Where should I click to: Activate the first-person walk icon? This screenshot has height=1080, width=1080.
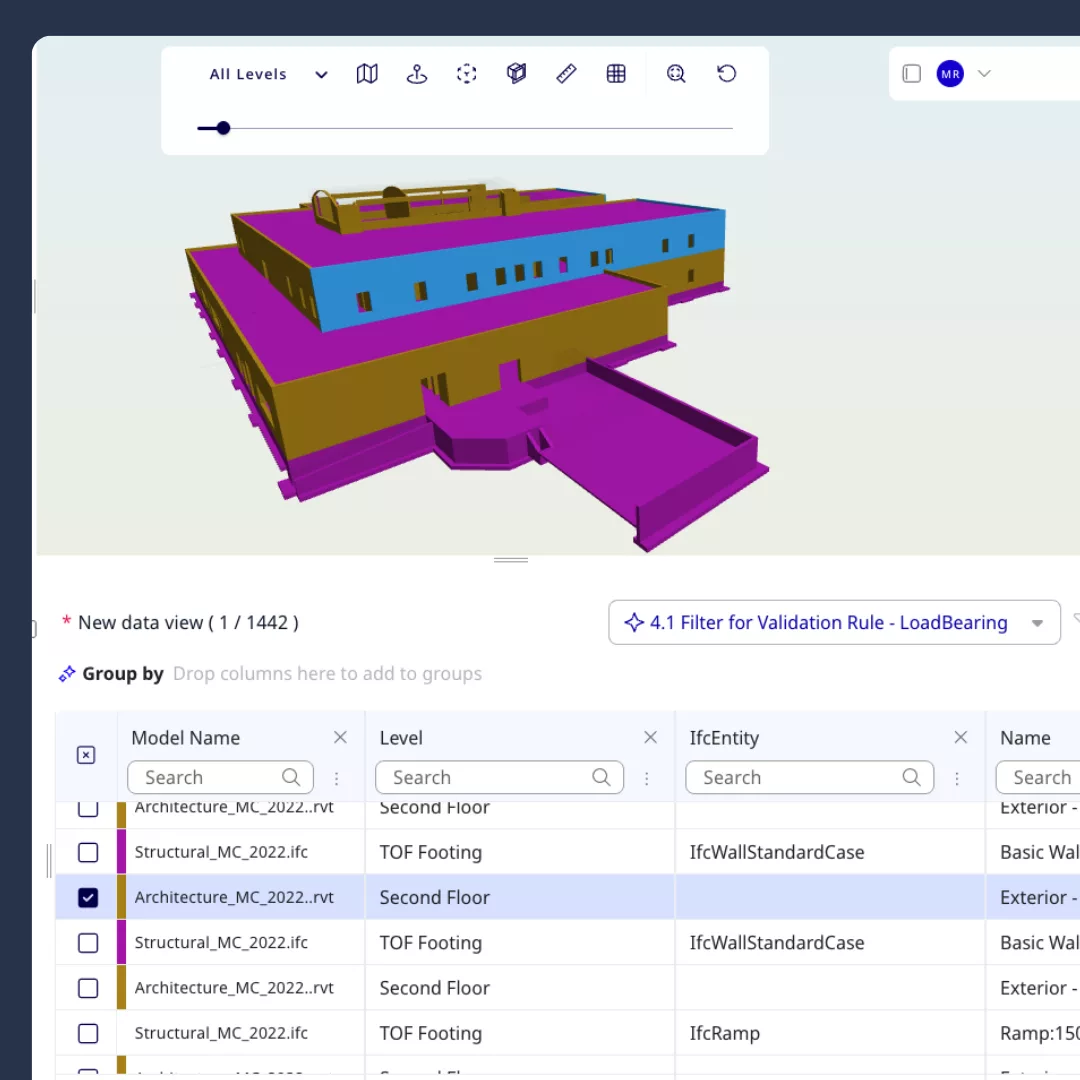pos(417,74)
